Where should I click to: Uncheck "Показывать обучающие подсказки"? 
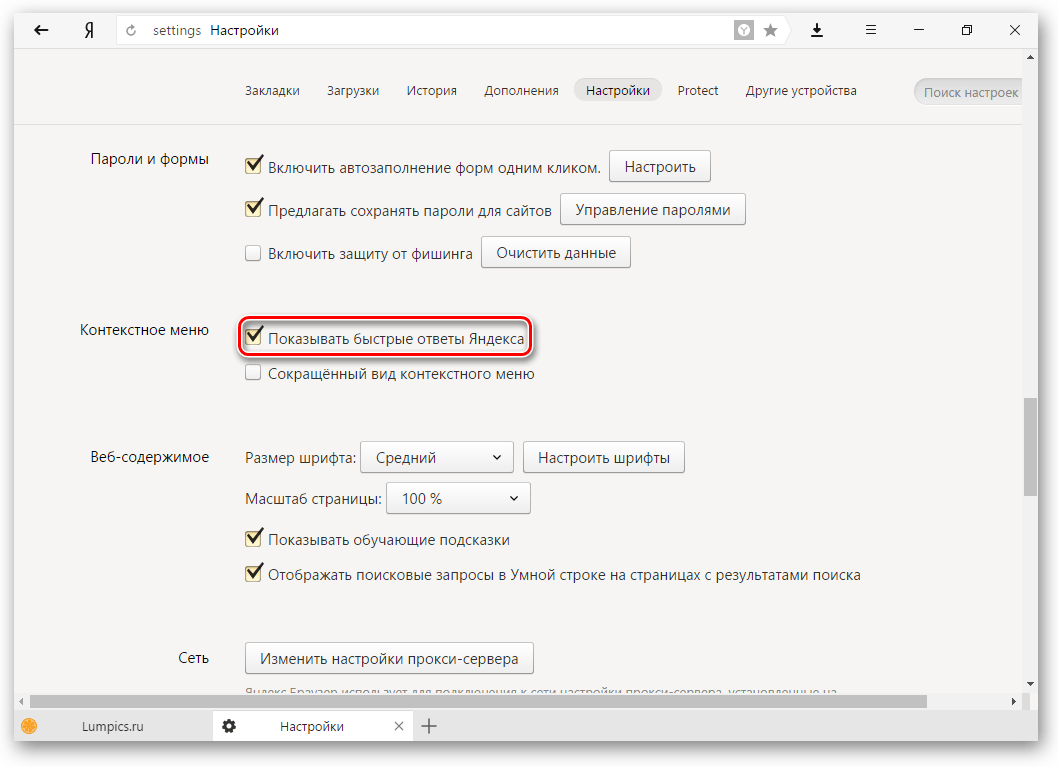tap(254, 540)
